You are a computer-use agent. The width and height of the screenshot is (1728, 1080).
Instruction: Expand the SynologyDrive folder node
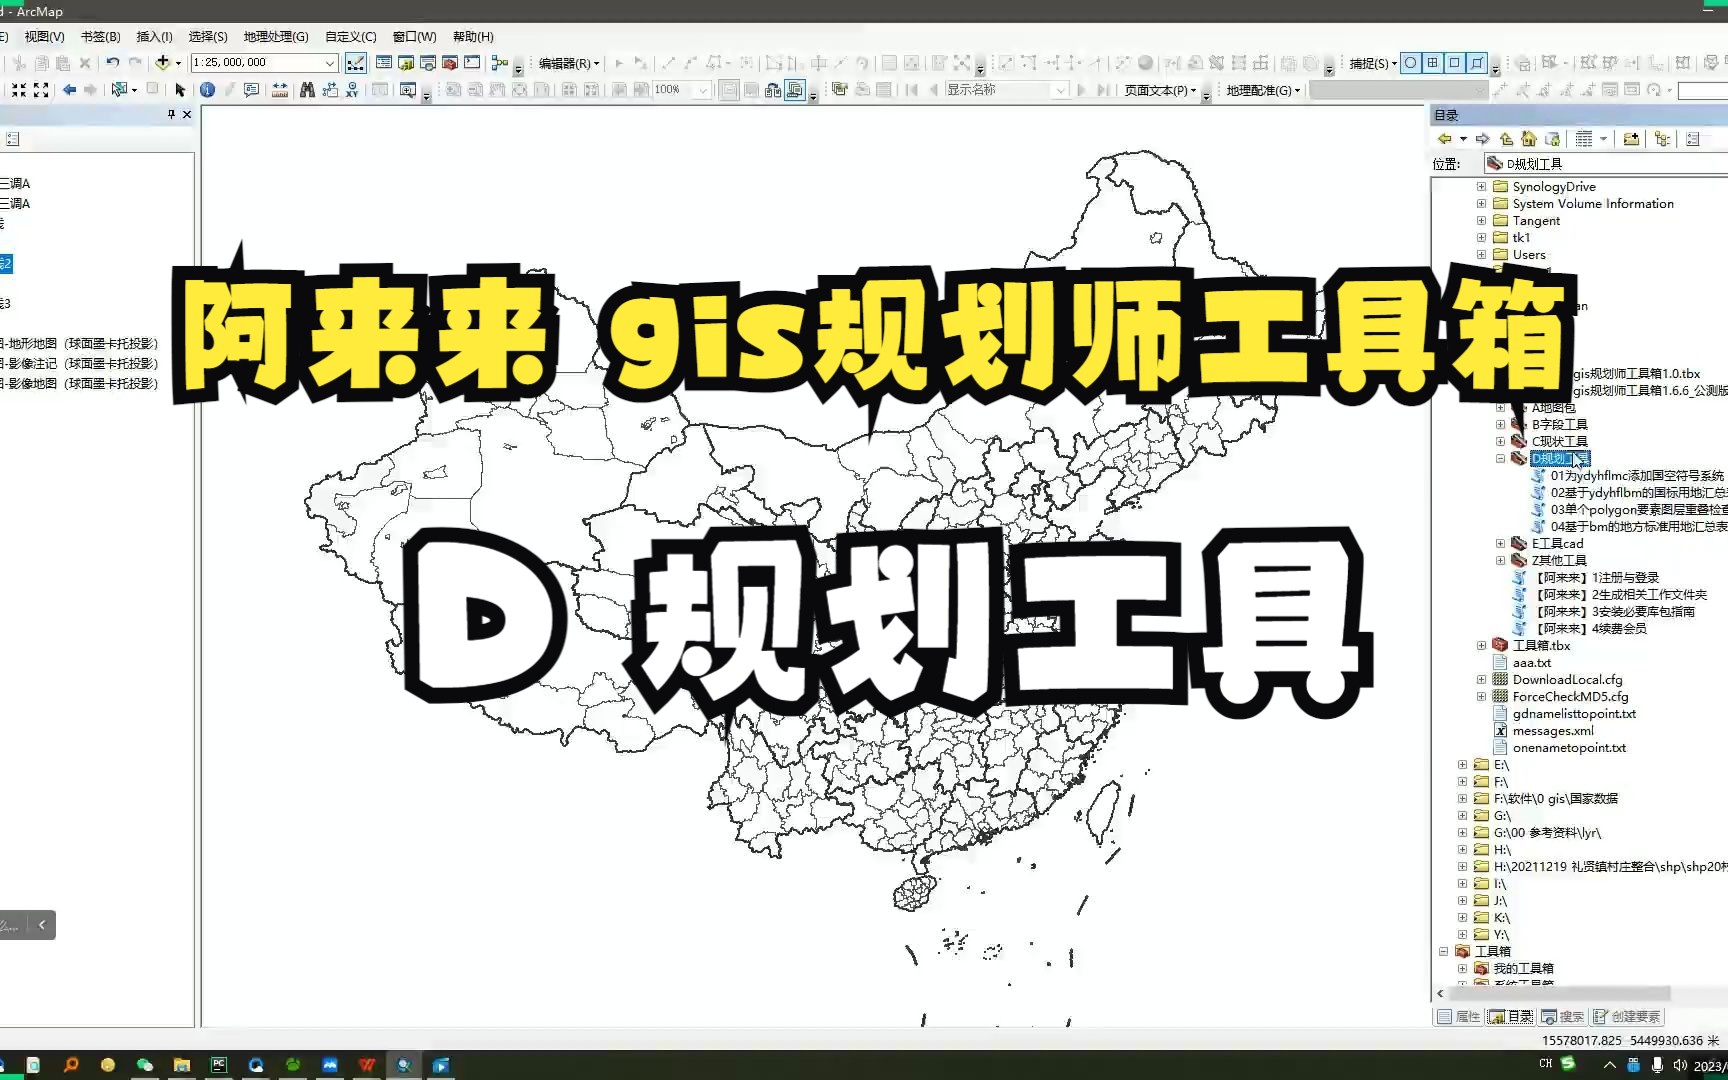tap(1481, 186)
